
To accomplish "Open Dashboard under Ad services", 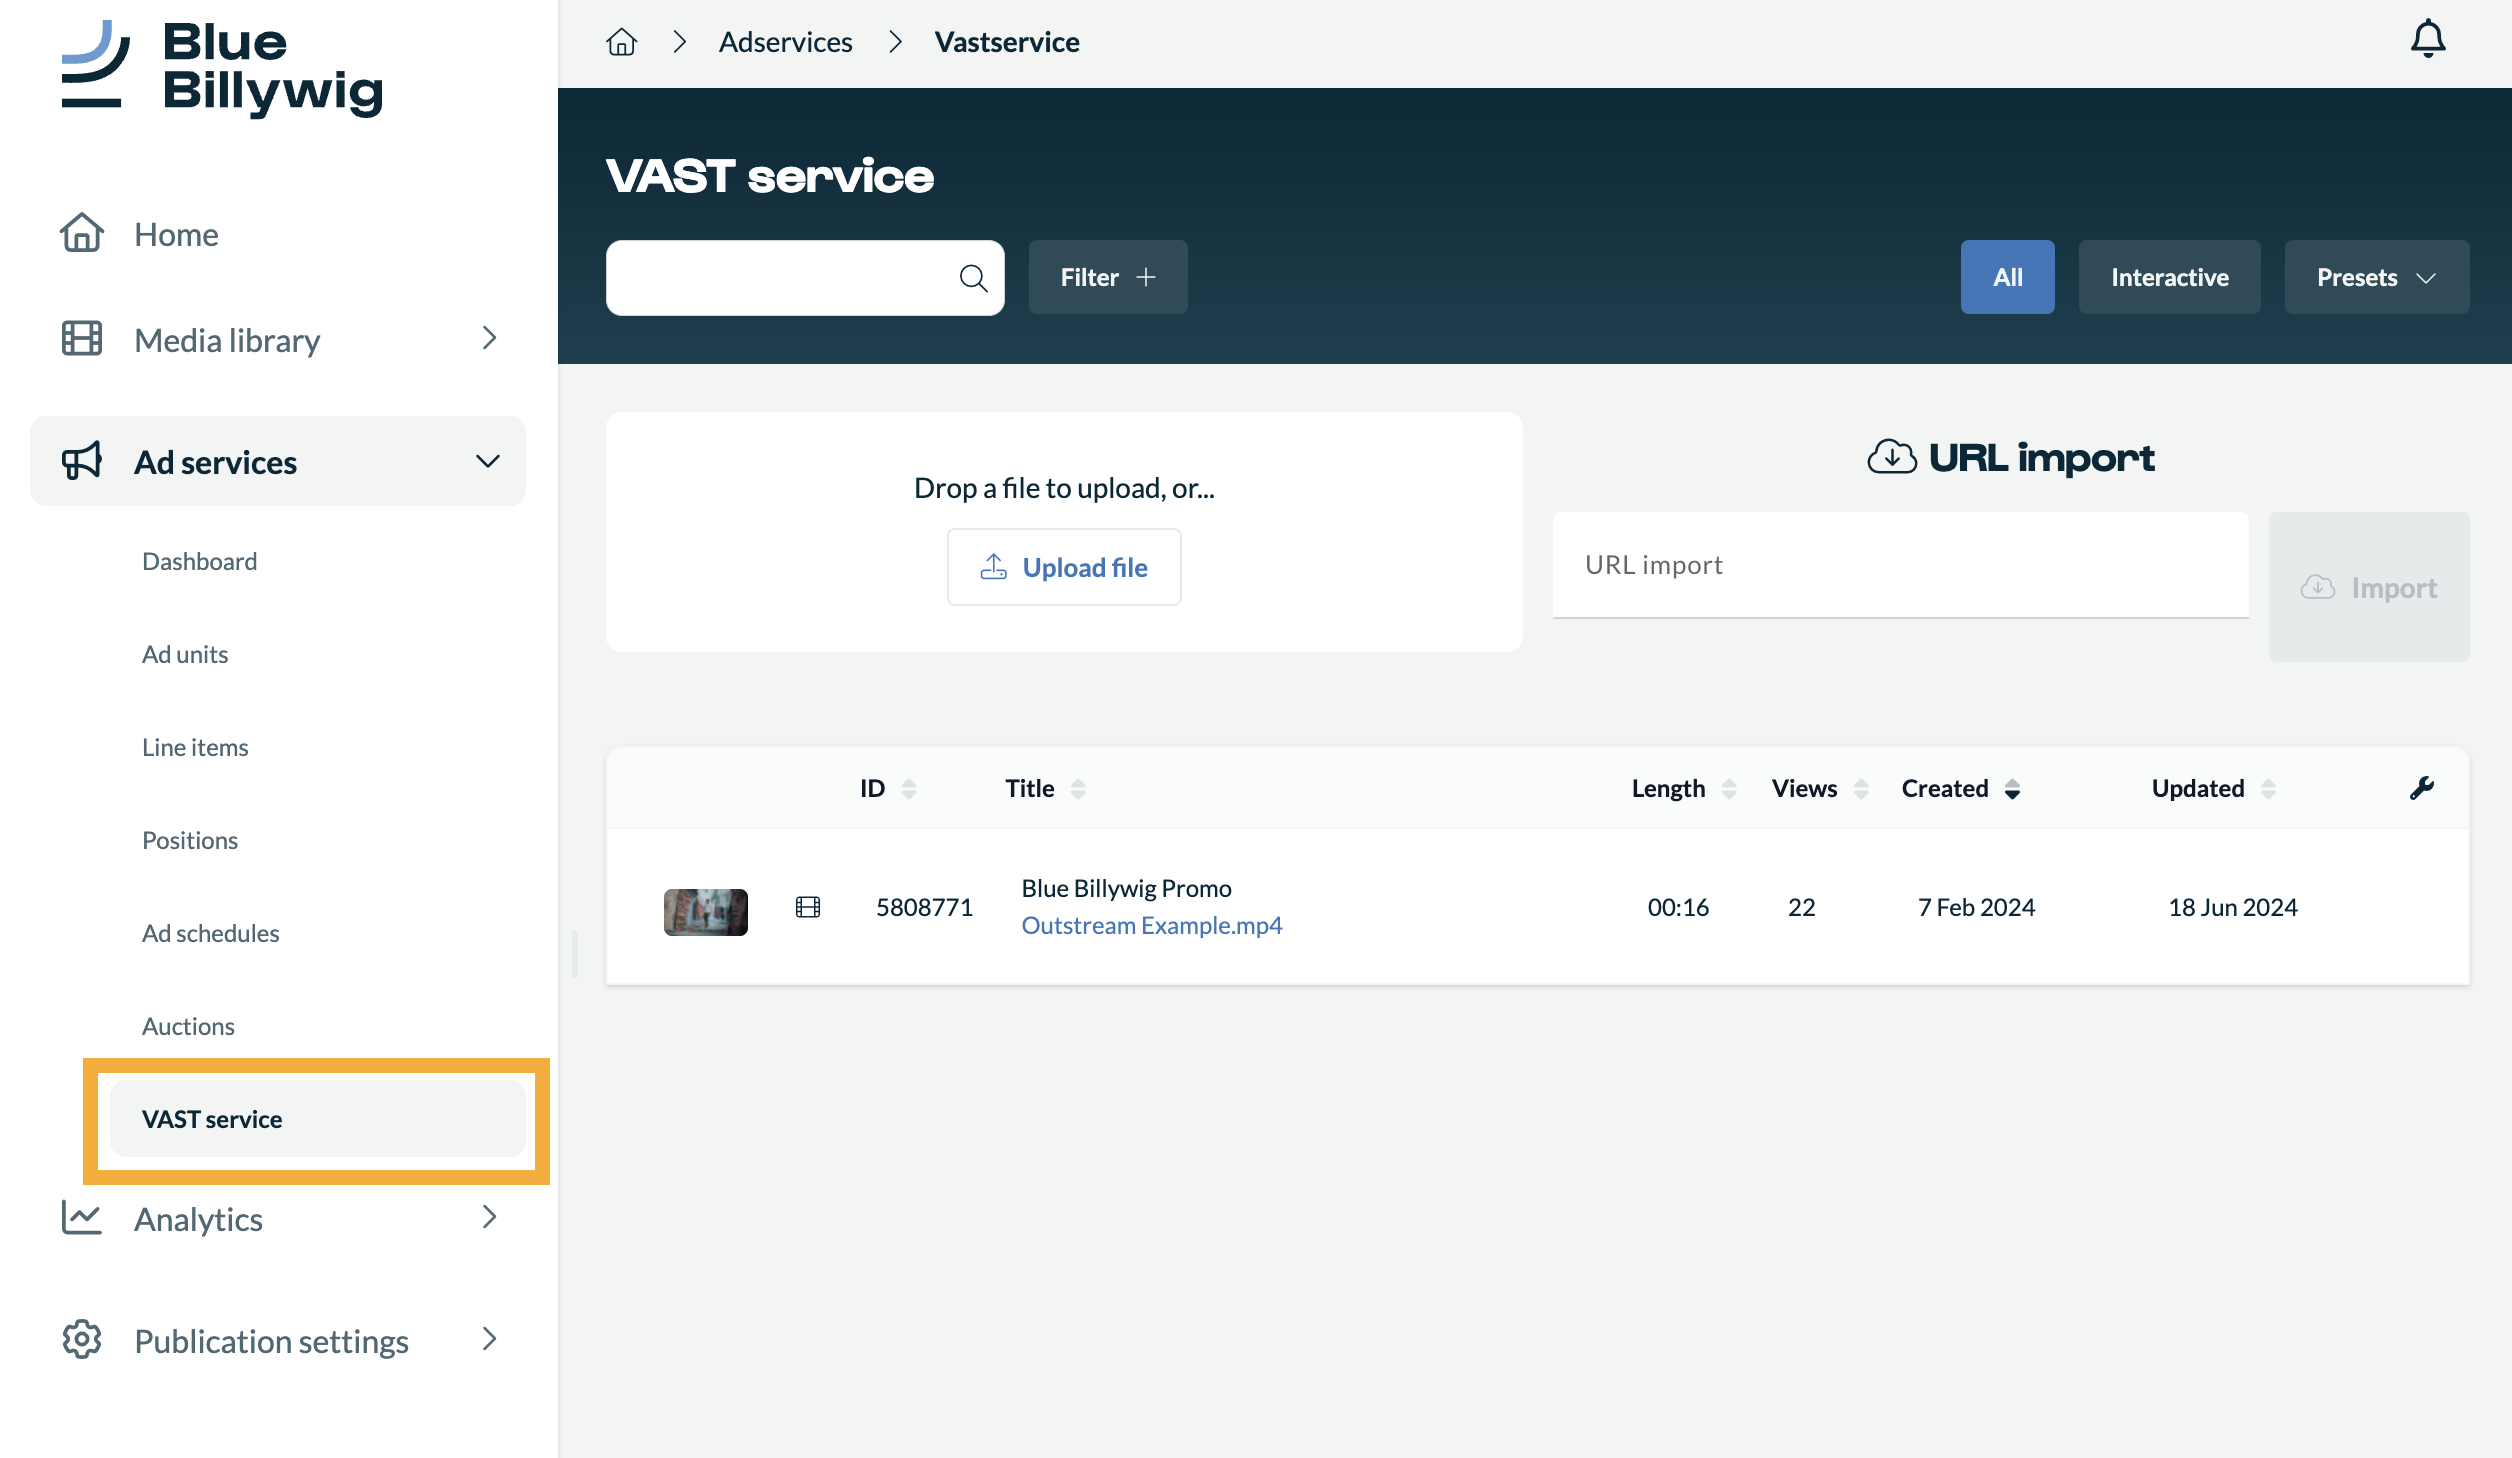I will [x=199, y=561].
